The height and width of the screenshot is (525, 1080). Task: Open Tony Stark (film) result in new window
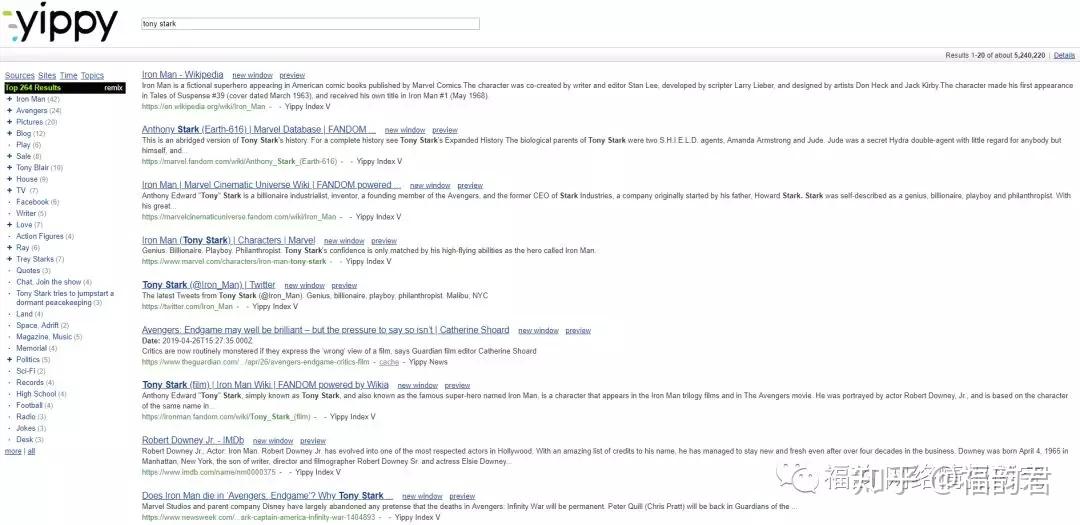click(x=417, y=386)
